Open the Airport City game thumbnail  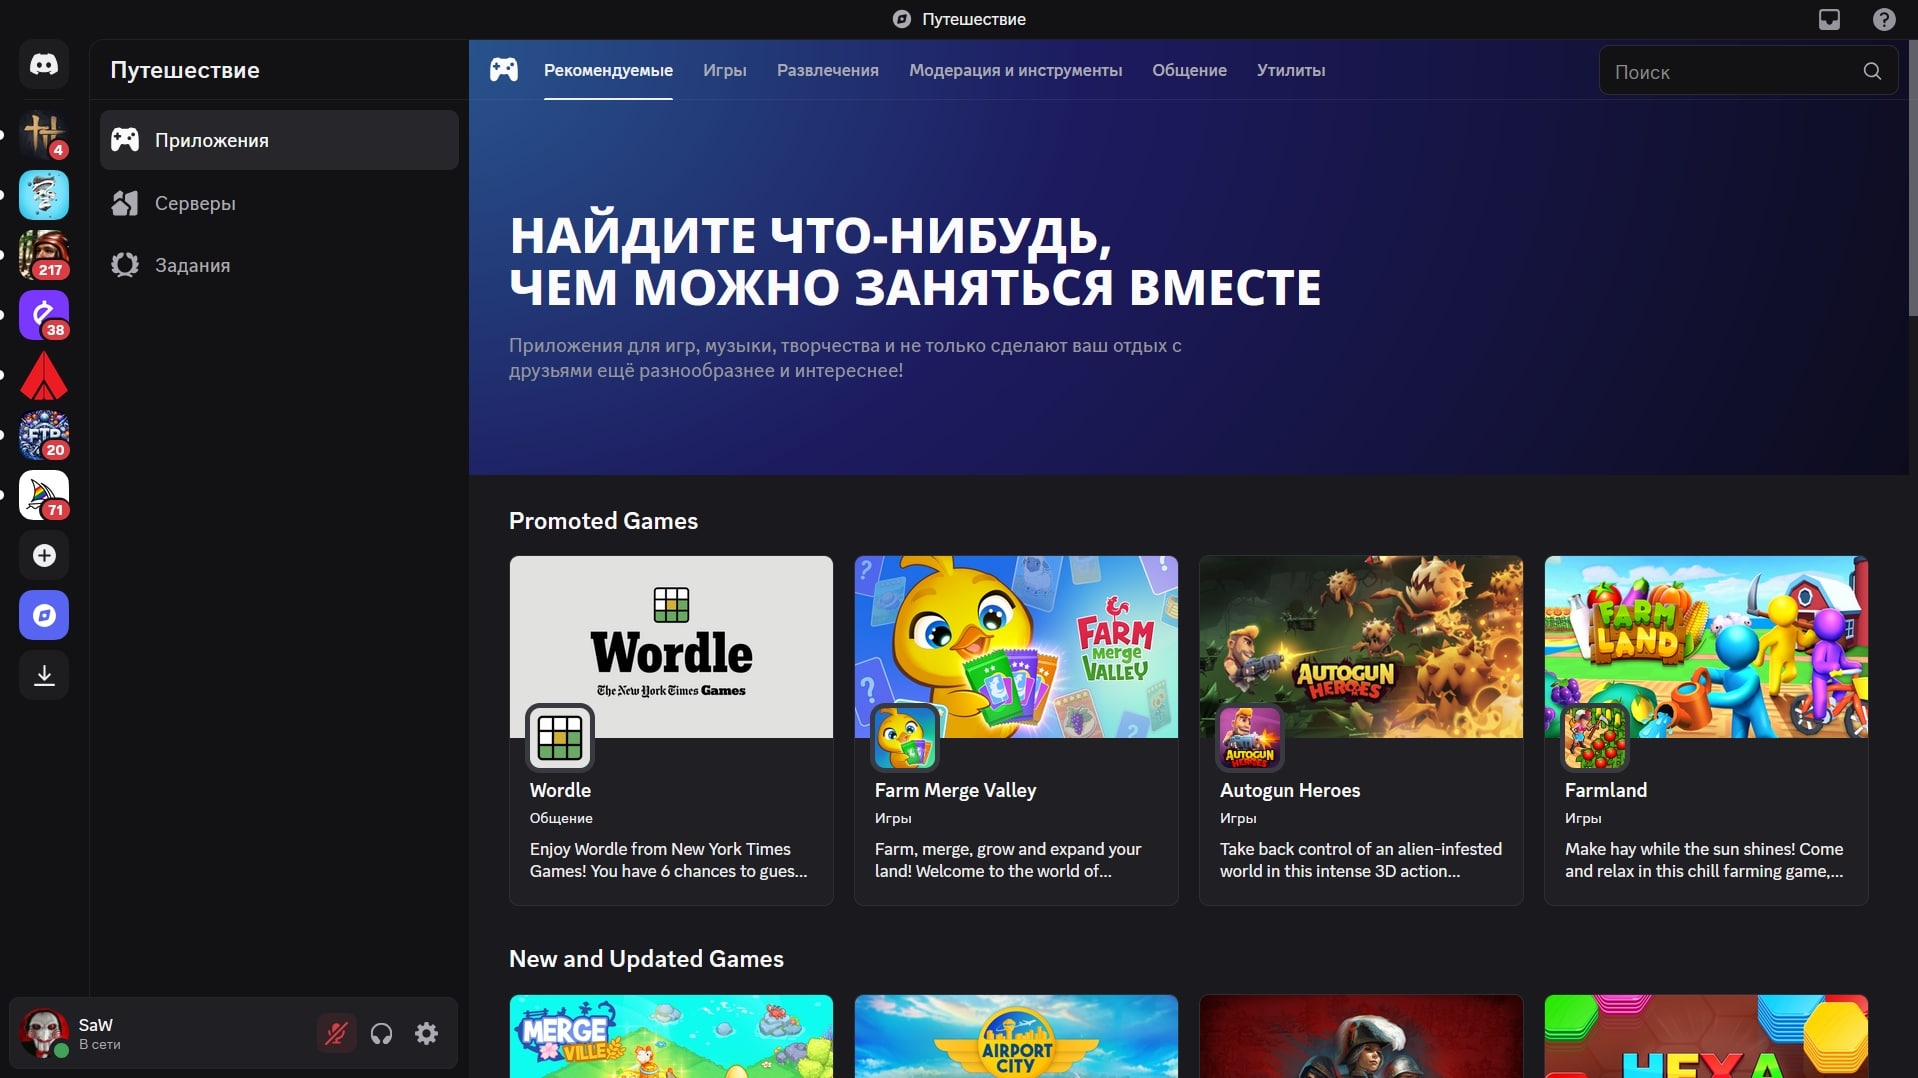click(1016, 1036)
